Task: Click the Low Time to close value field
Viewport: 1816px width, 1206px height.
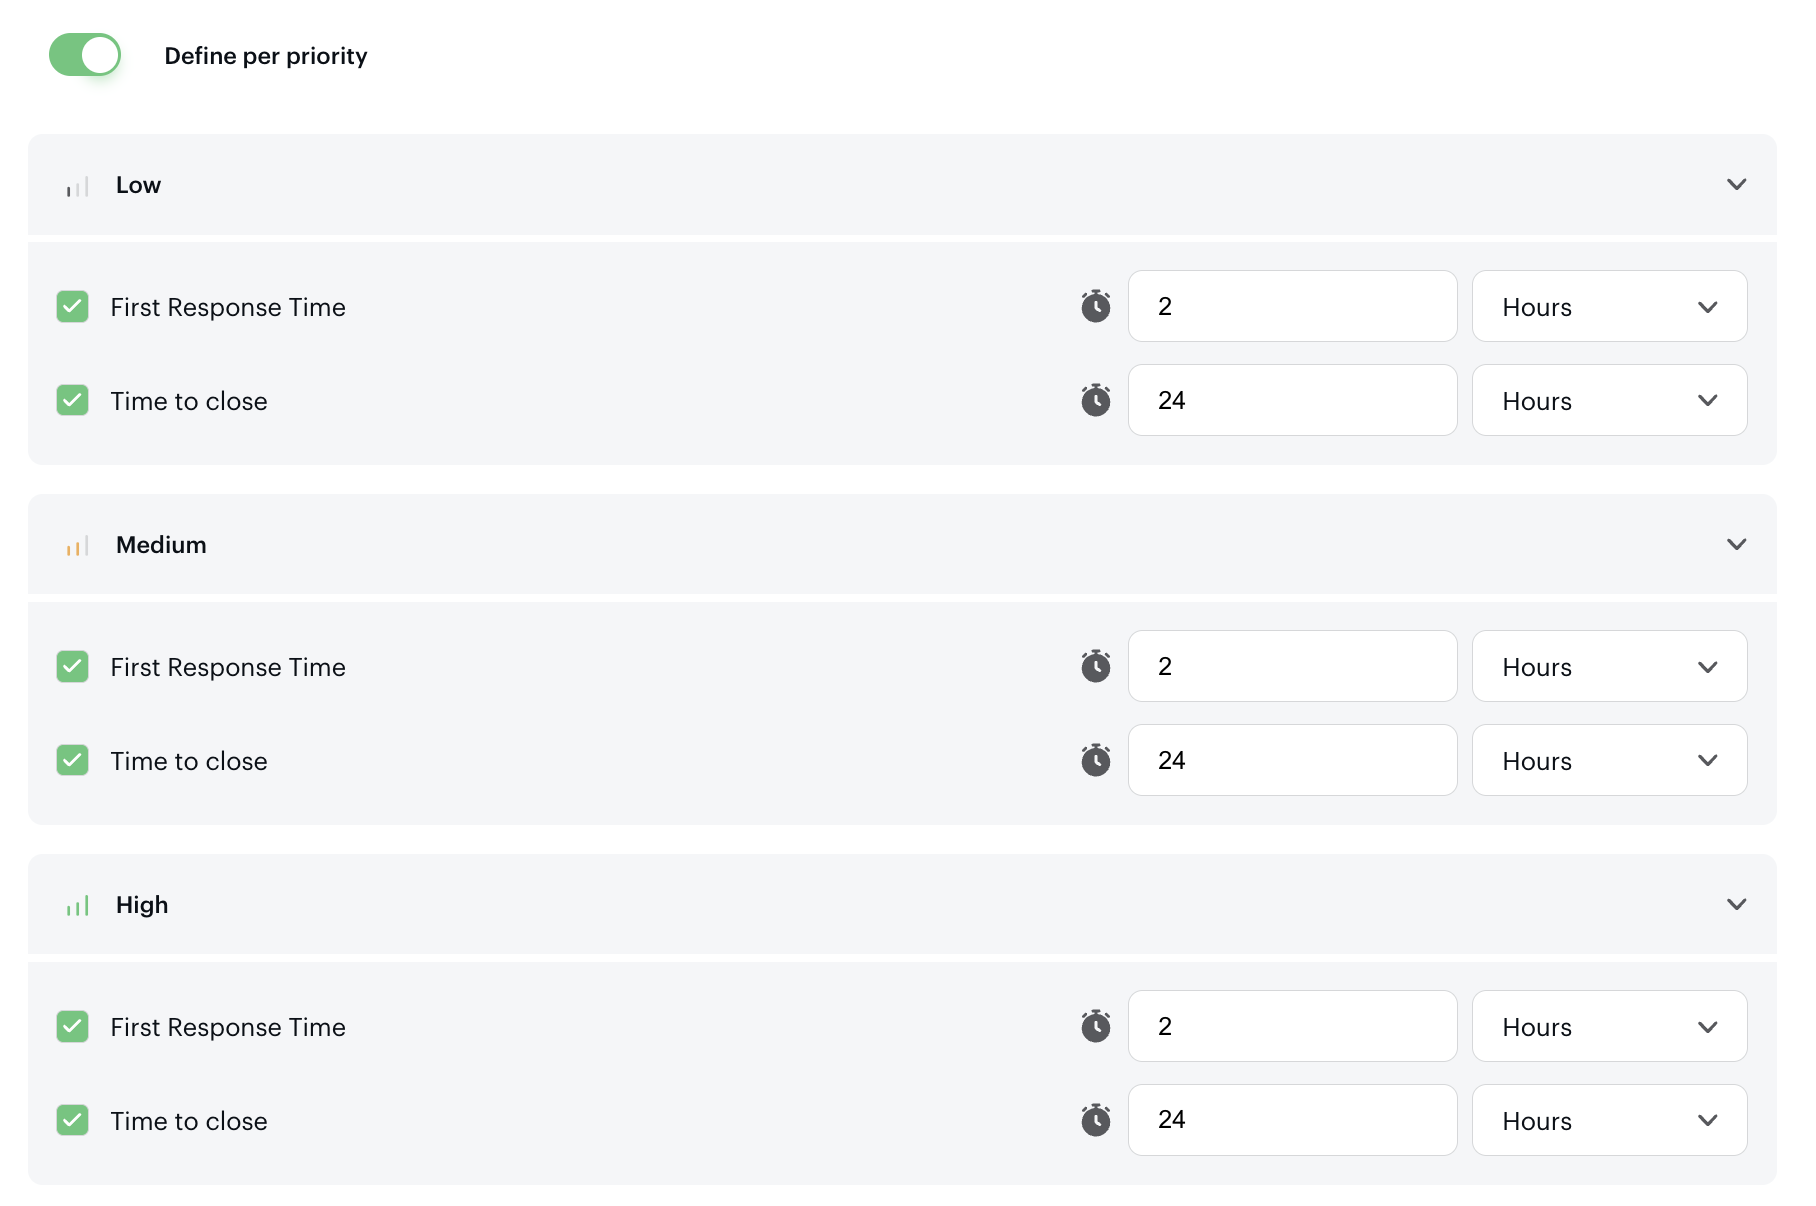Action: pos(1292,400)
